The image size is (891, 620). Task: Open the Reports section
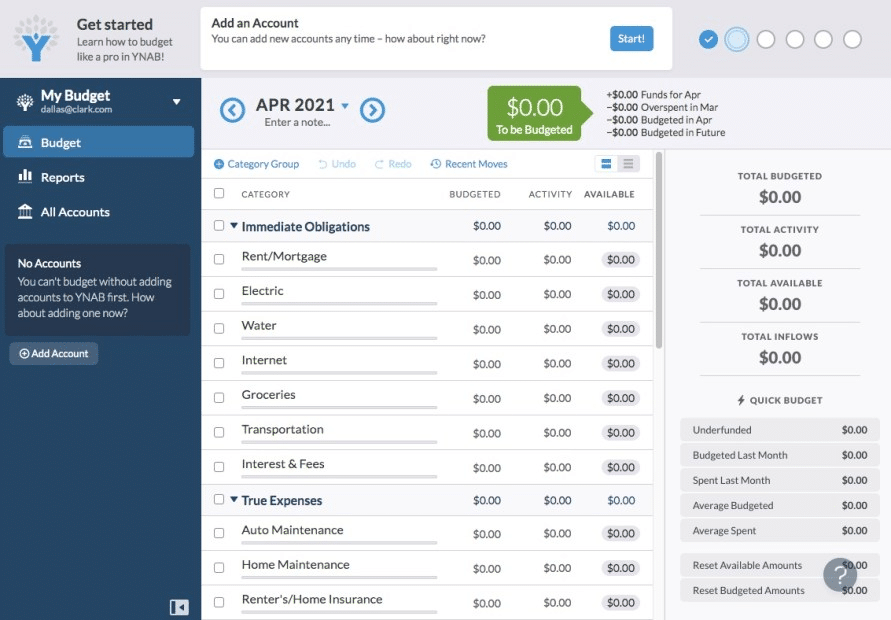tap(99, 177)
